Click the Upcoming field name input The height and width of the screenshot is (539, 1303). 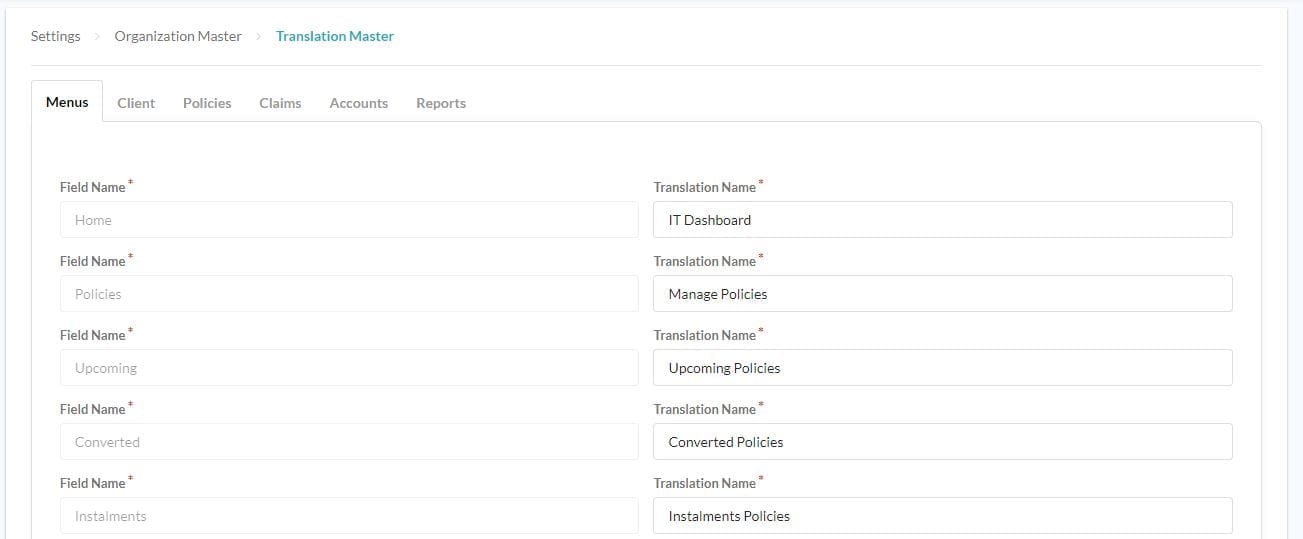[x=348, y=368]
